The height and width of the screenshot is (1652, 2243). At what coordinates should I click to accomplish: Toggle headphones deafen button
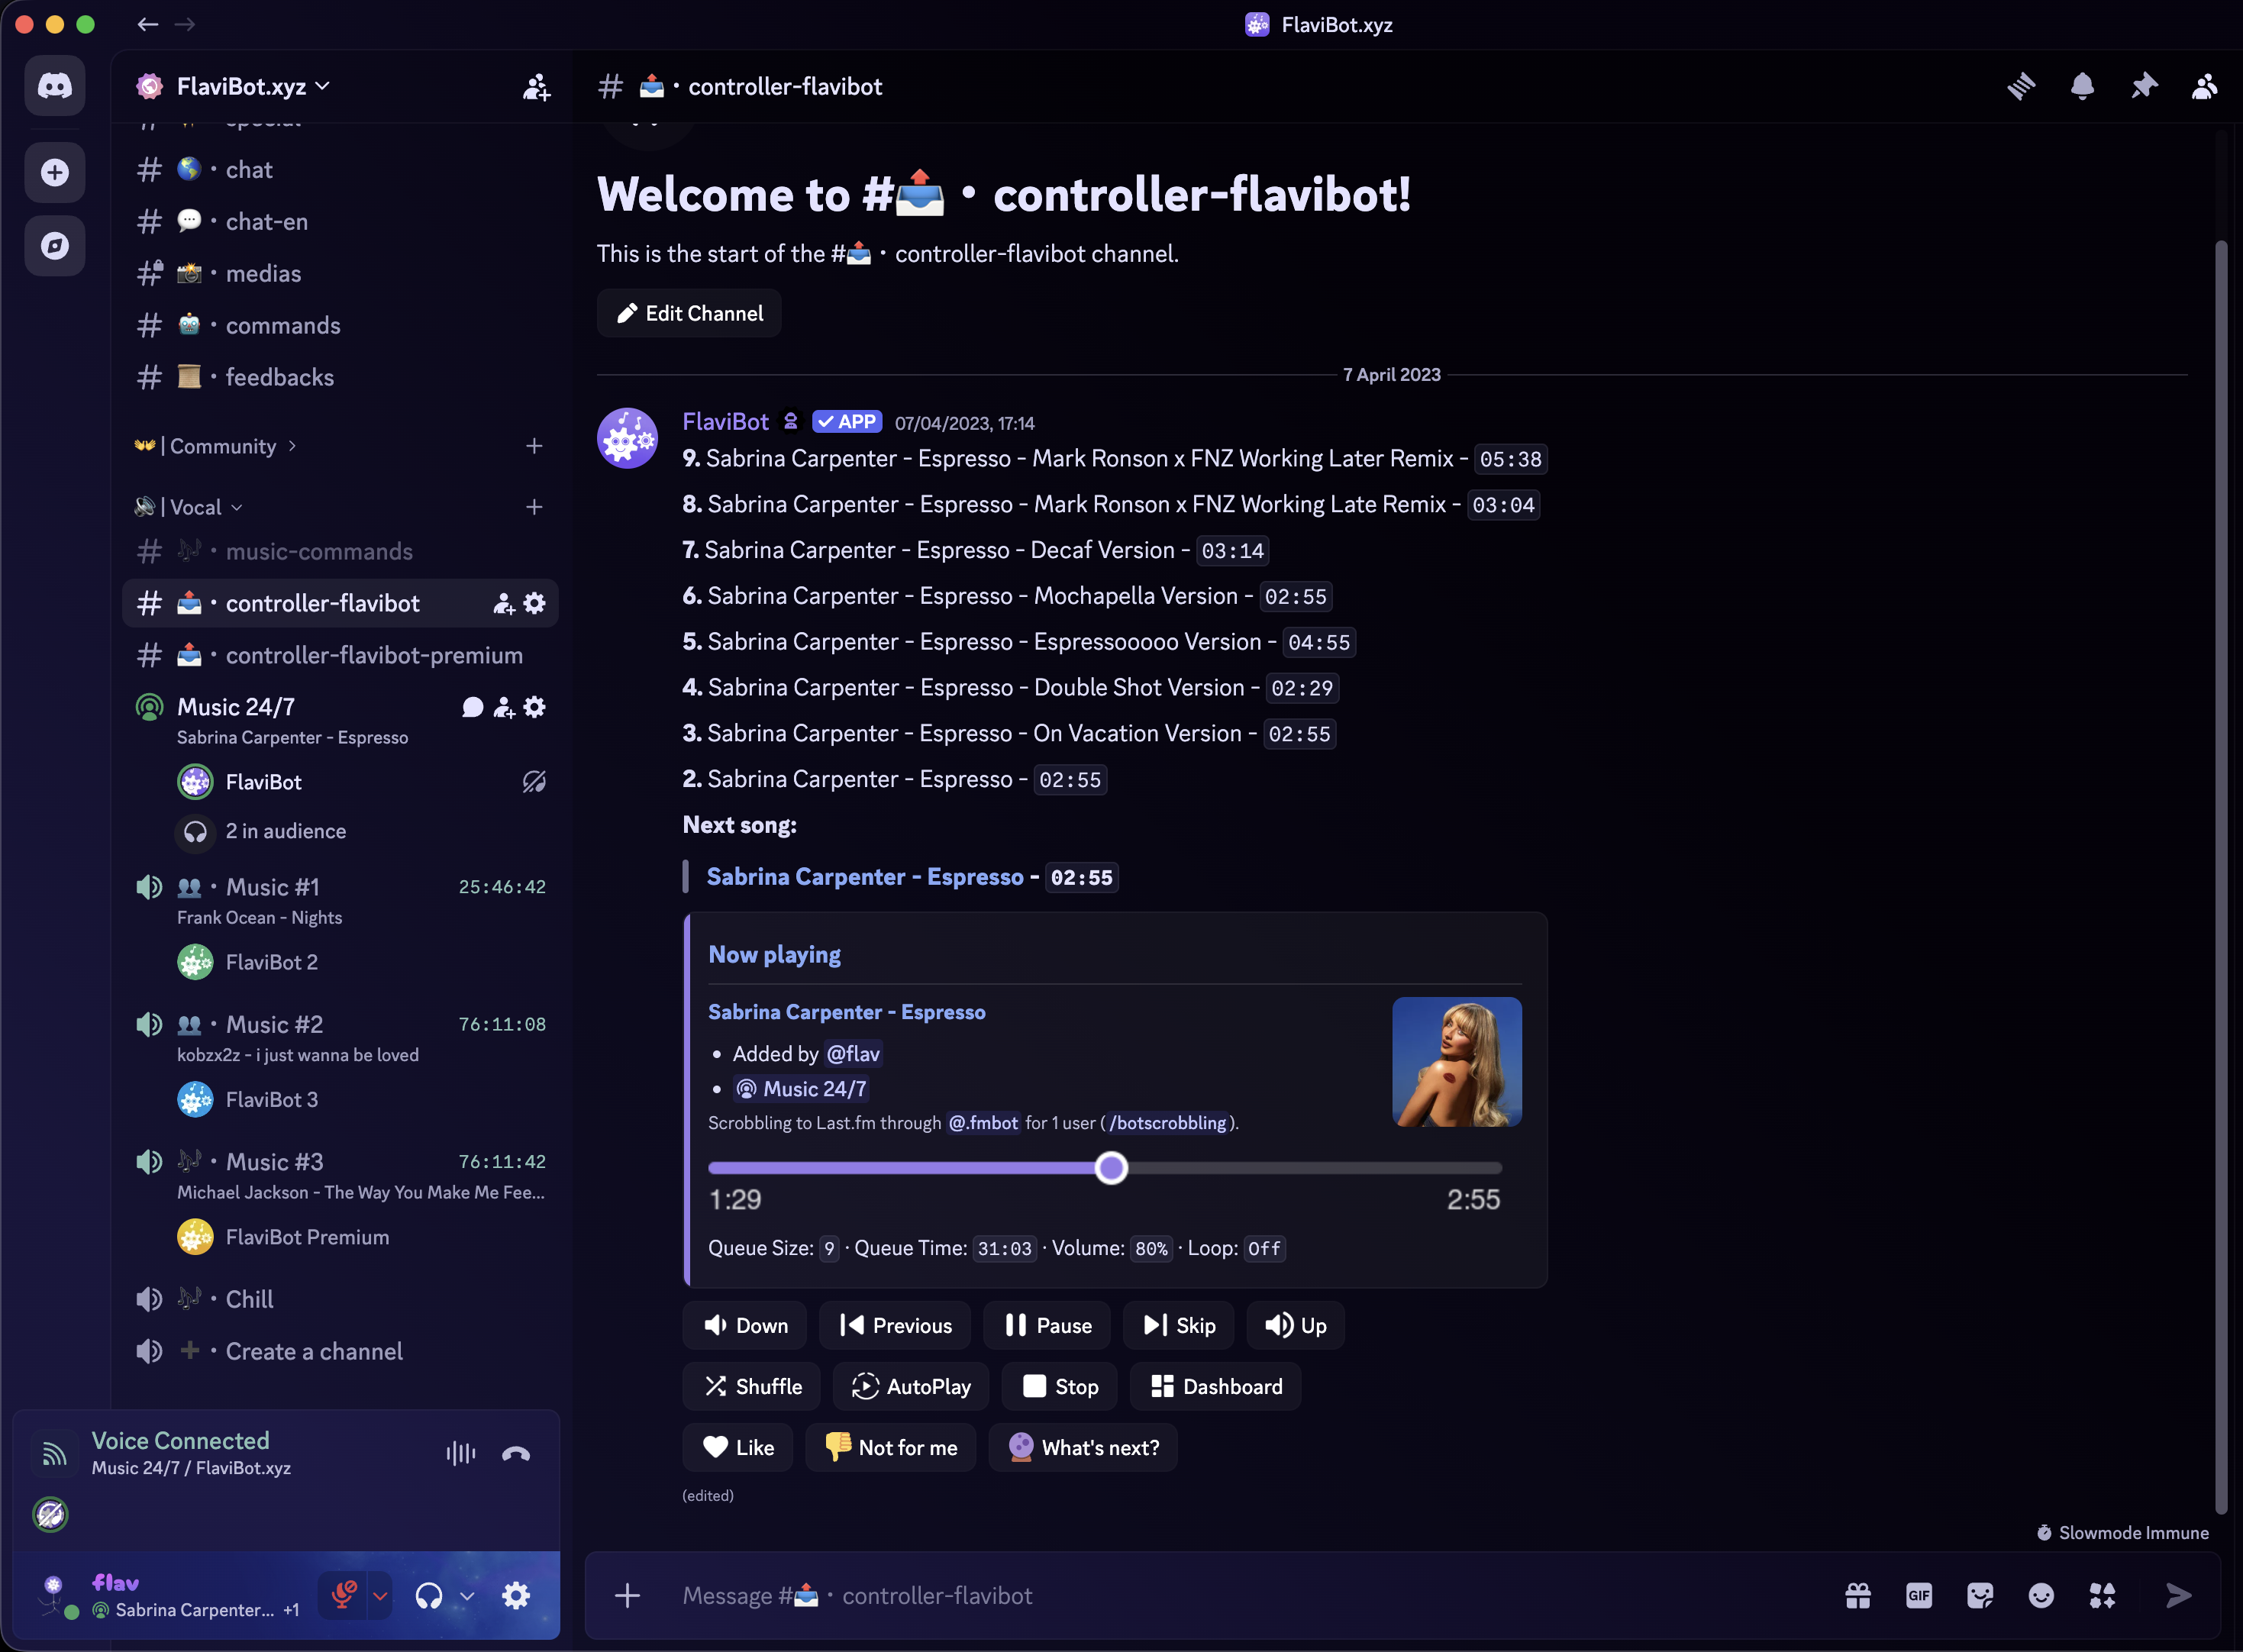[429, 1595]
